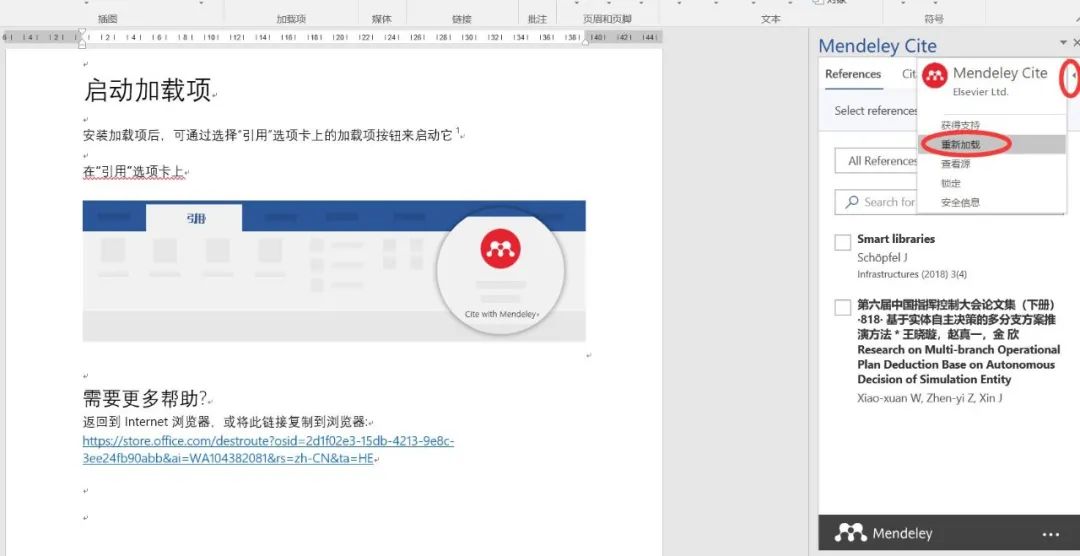Click the red Mendeley Cite logo in the flyout

tap(935, 75)
